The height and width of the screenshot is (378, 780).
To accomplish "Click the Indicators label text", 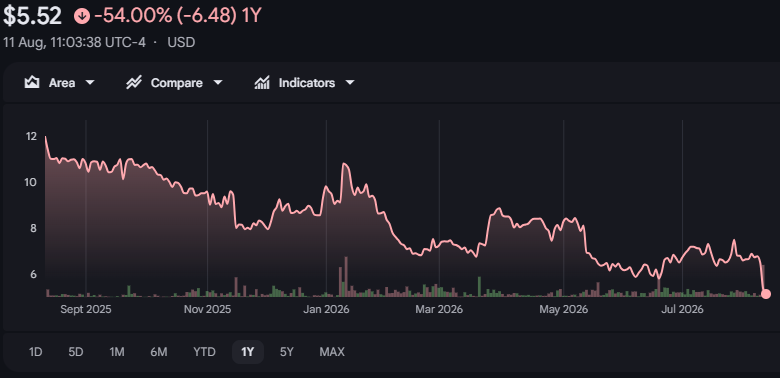I will (306, 83).
